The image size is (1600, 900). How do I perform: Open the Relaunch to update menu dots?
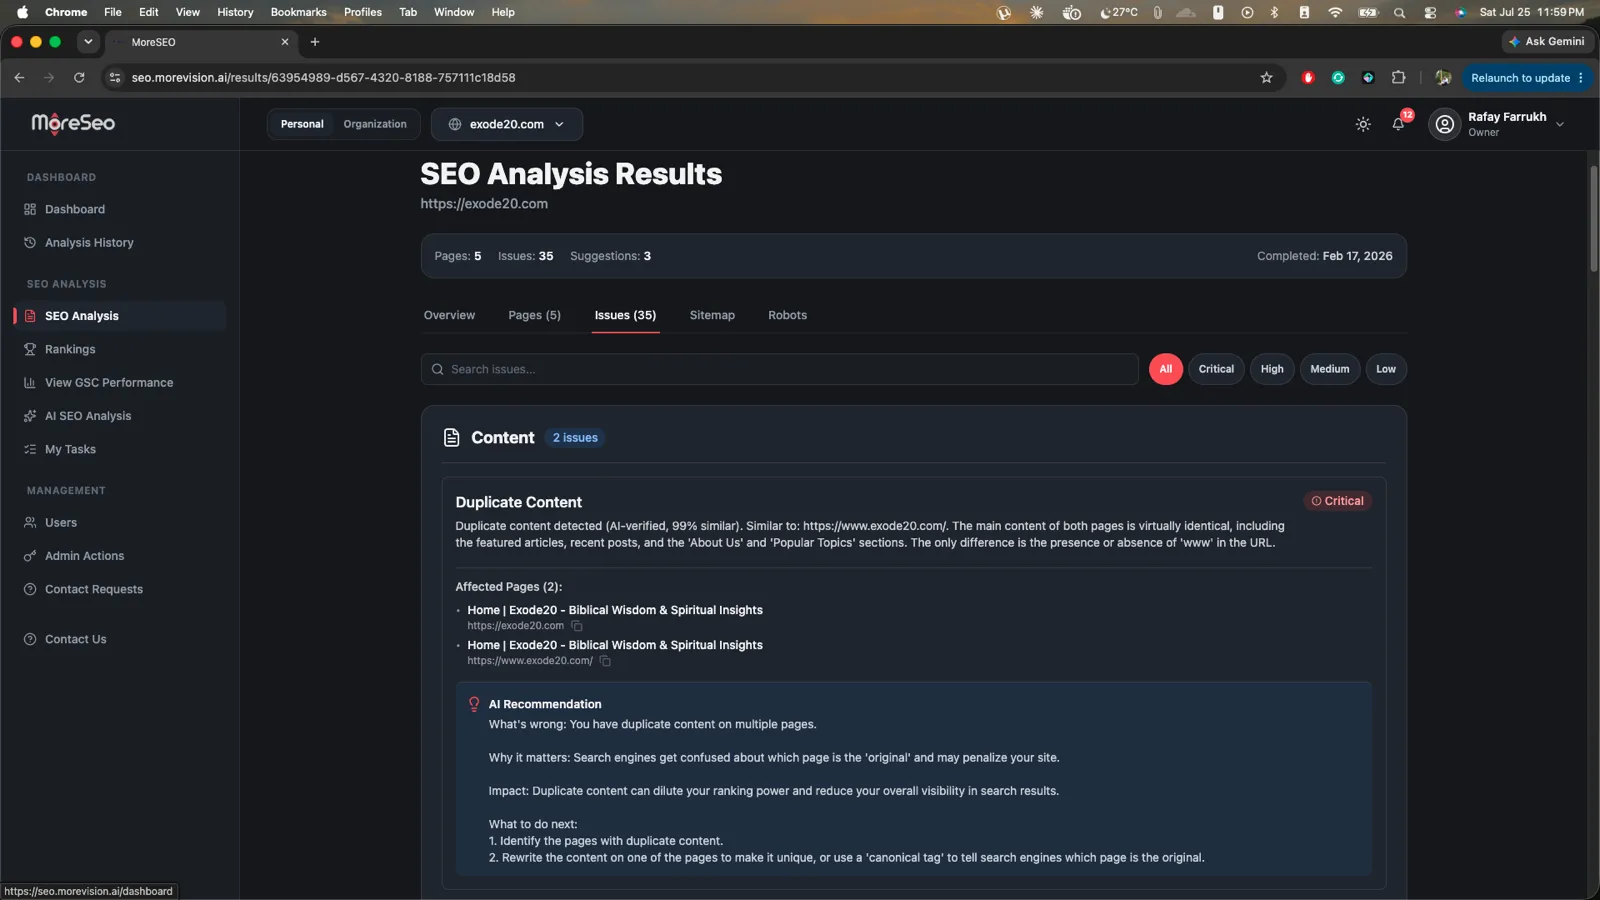pyautogui.click(x=1581, y=78)
